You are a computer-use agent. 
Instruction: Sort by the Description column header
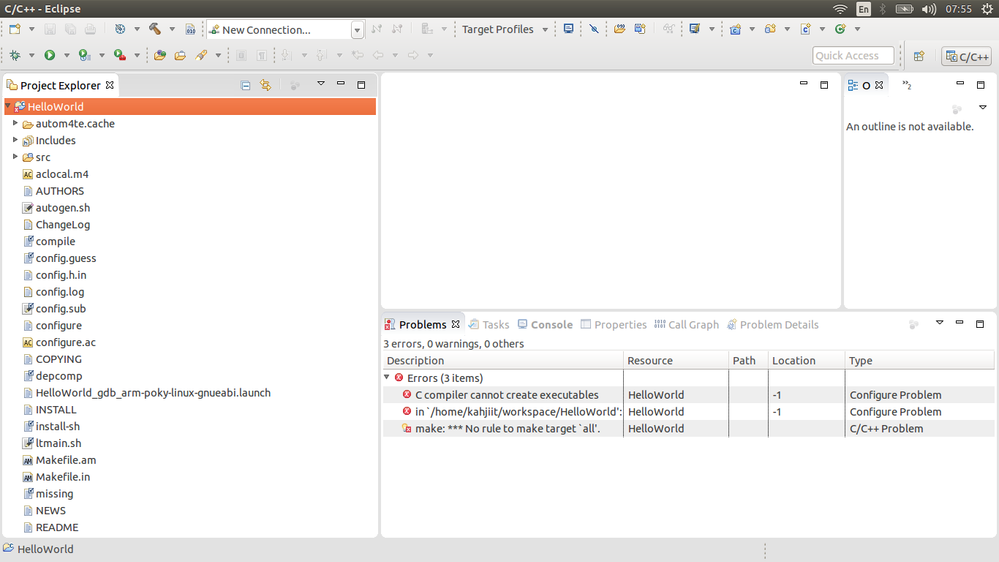pos(503,360)
